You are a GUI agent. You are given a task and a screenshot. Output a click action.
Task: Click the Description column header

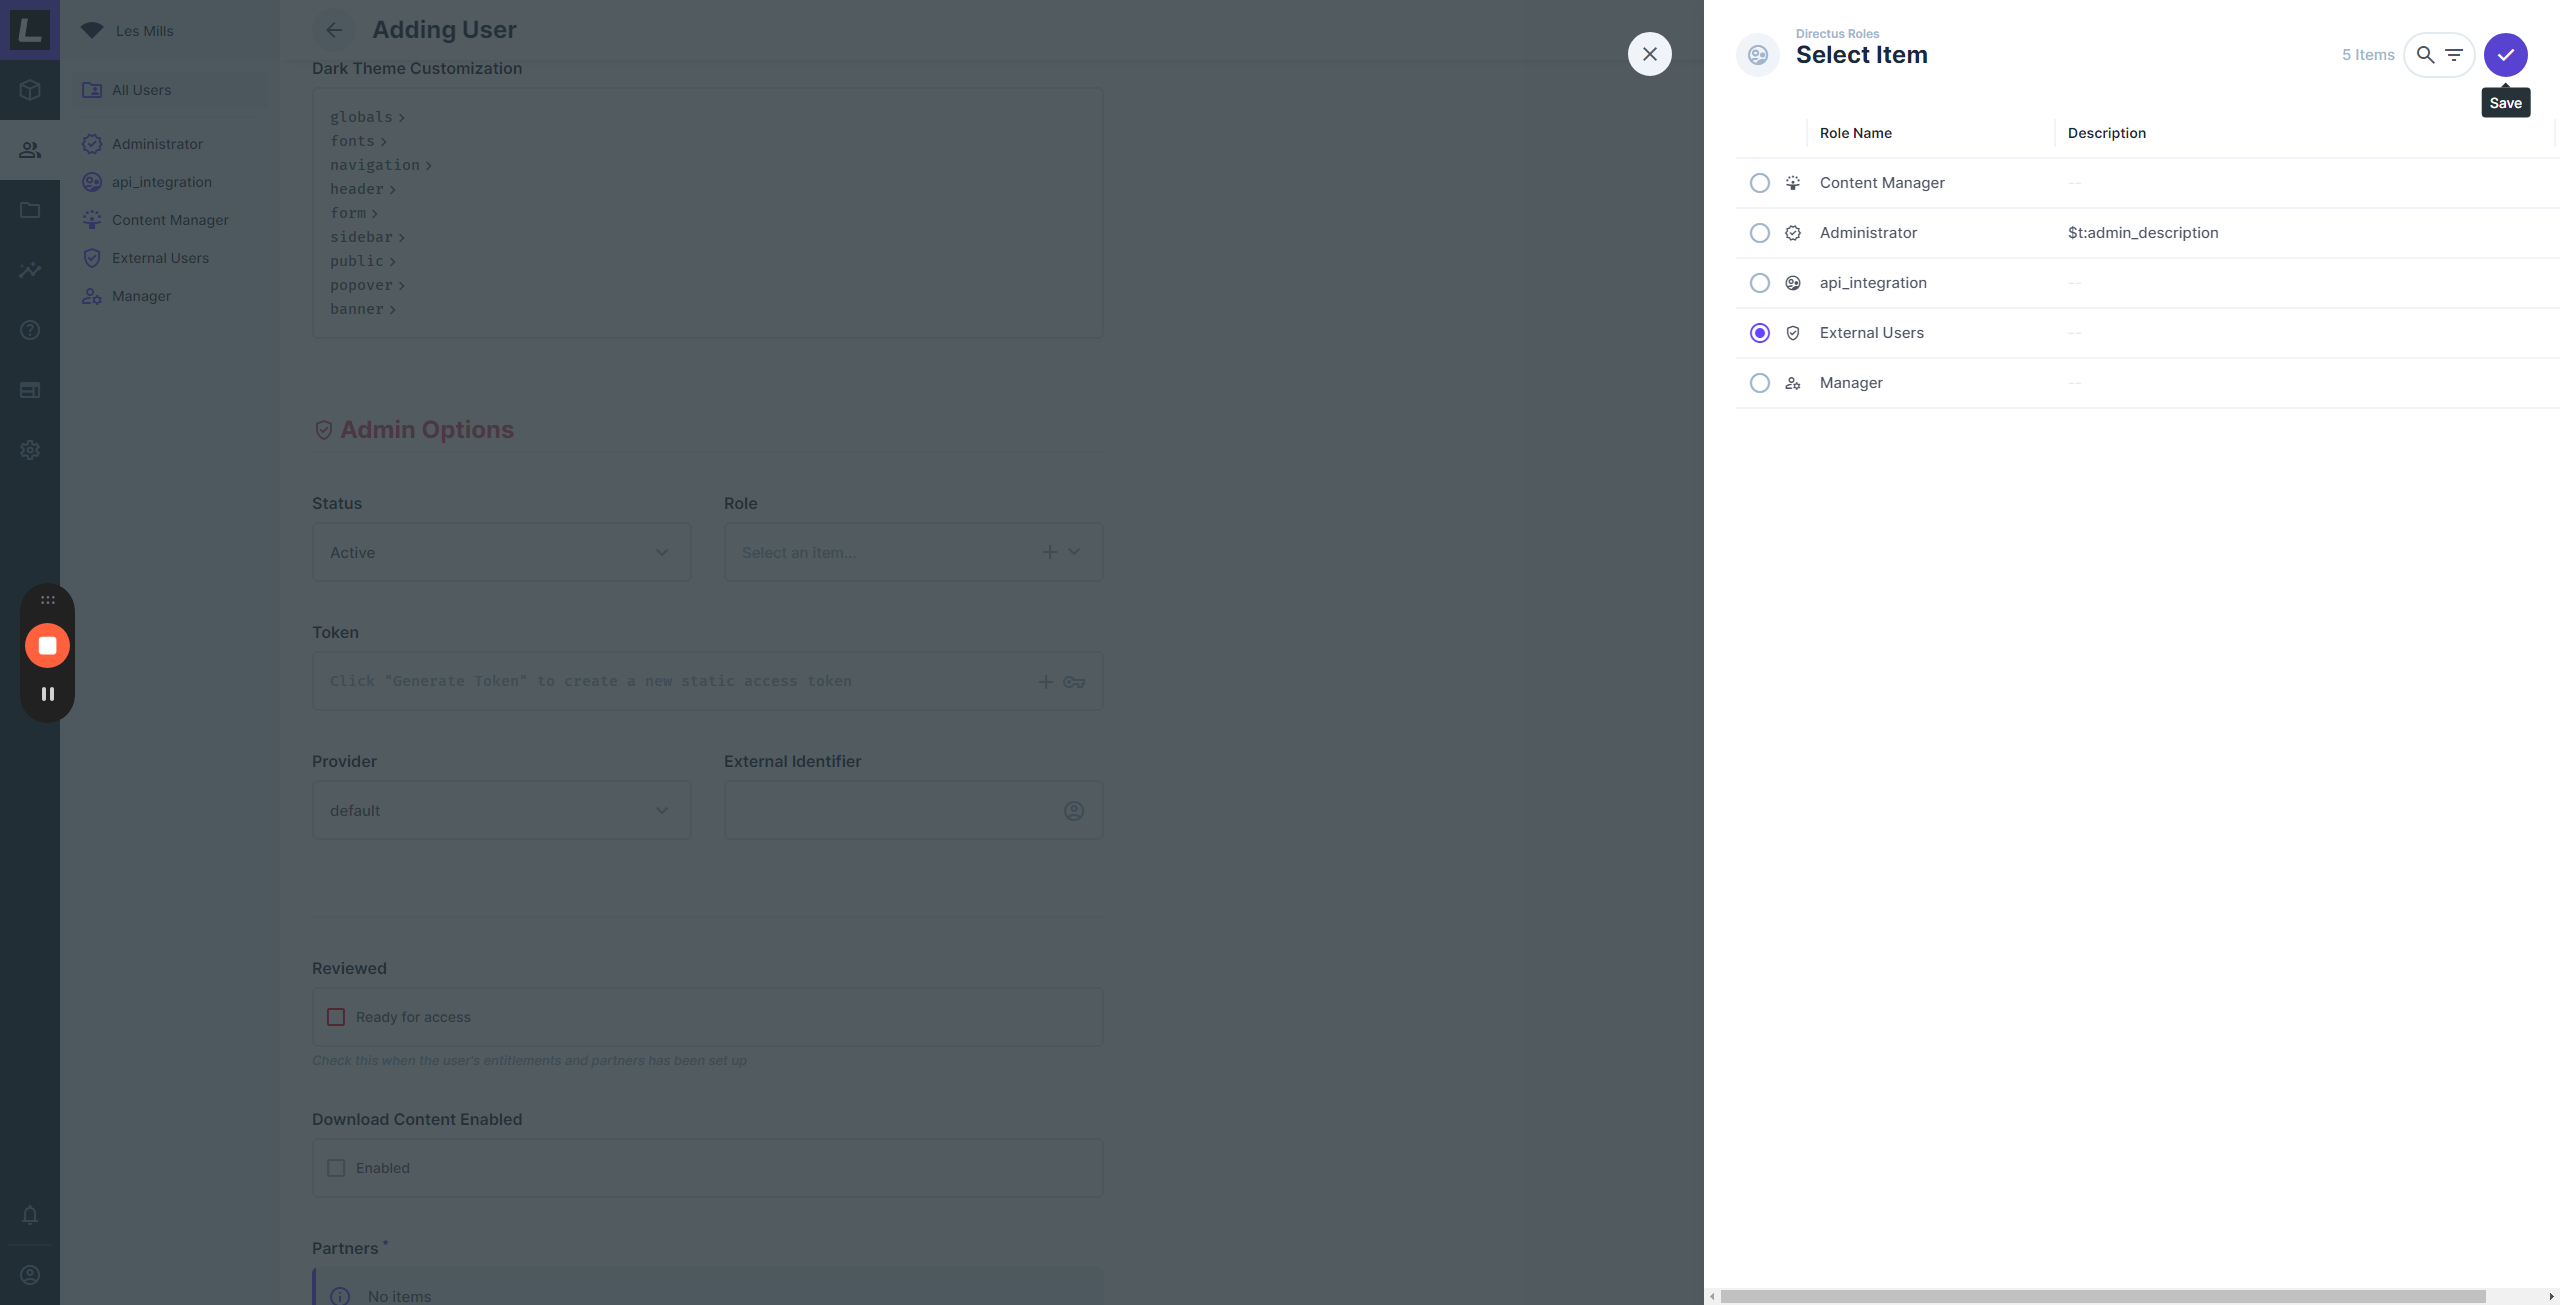[2107, 133]
